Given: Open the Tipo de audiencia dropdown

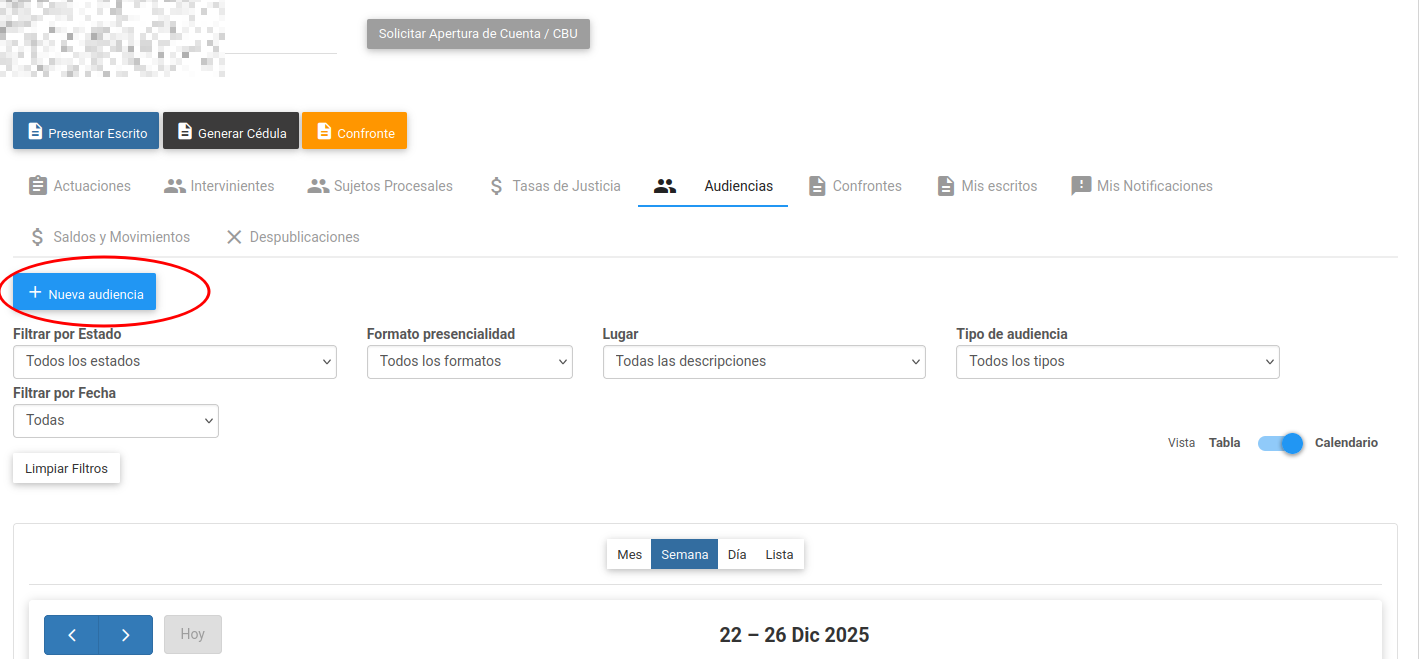Looking at the screenshot, I should pyautogui.click(x=1117, y=362).
